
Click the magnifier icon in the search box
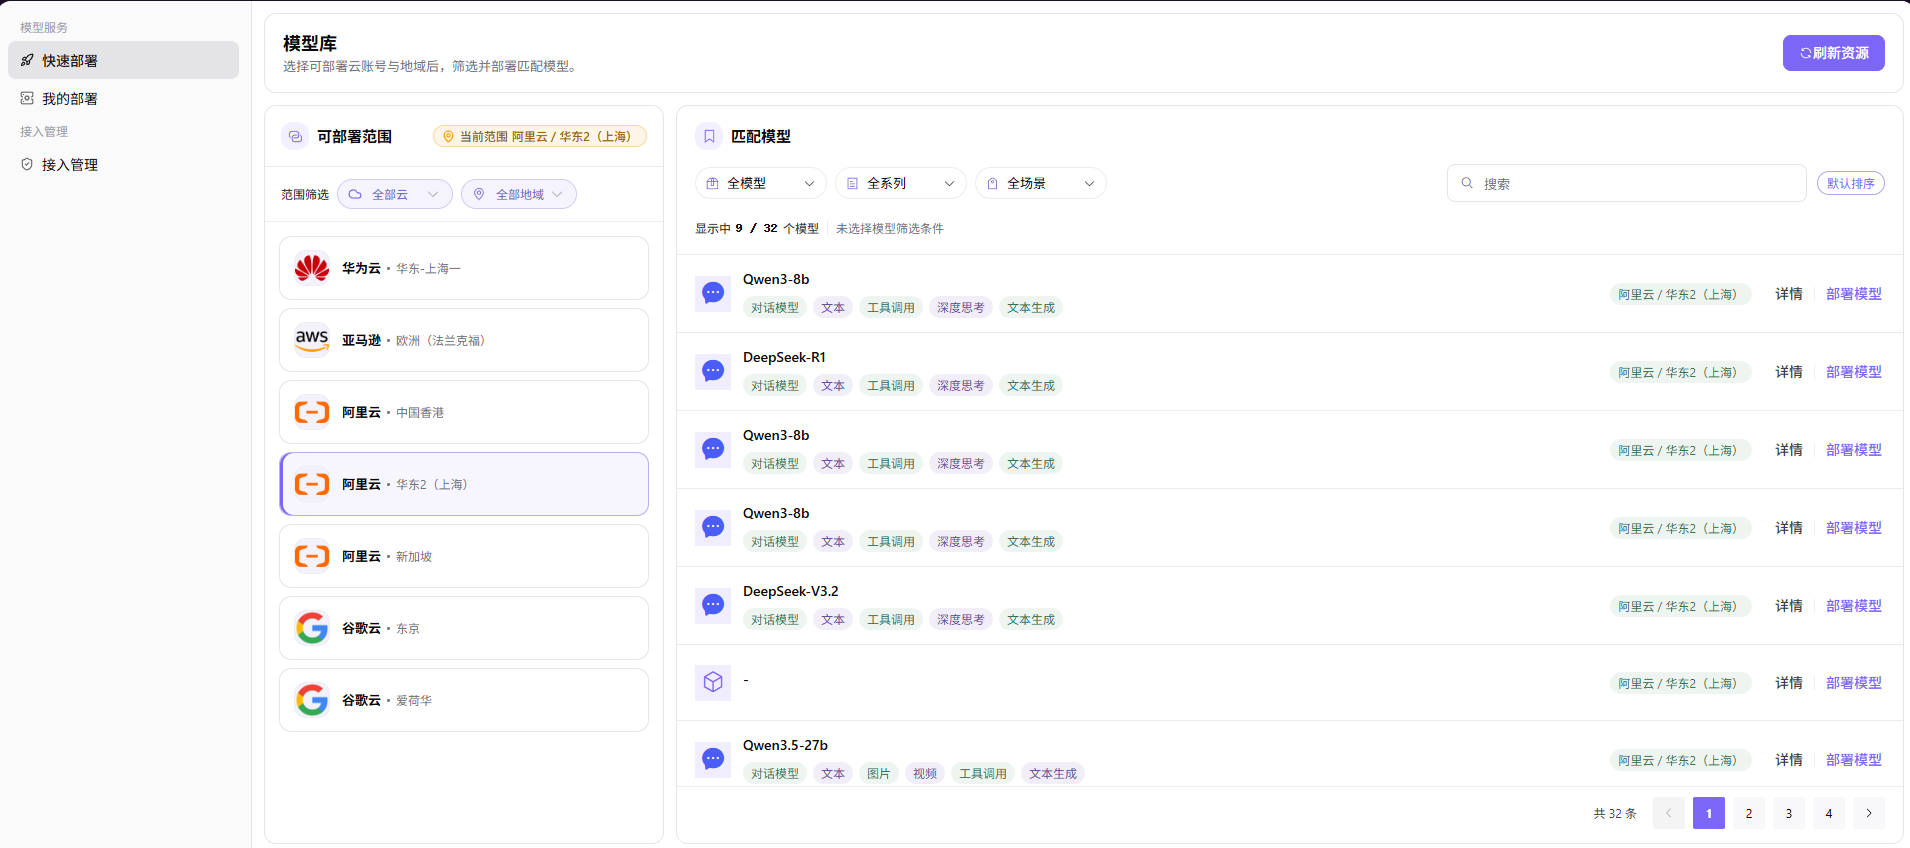1467,183
